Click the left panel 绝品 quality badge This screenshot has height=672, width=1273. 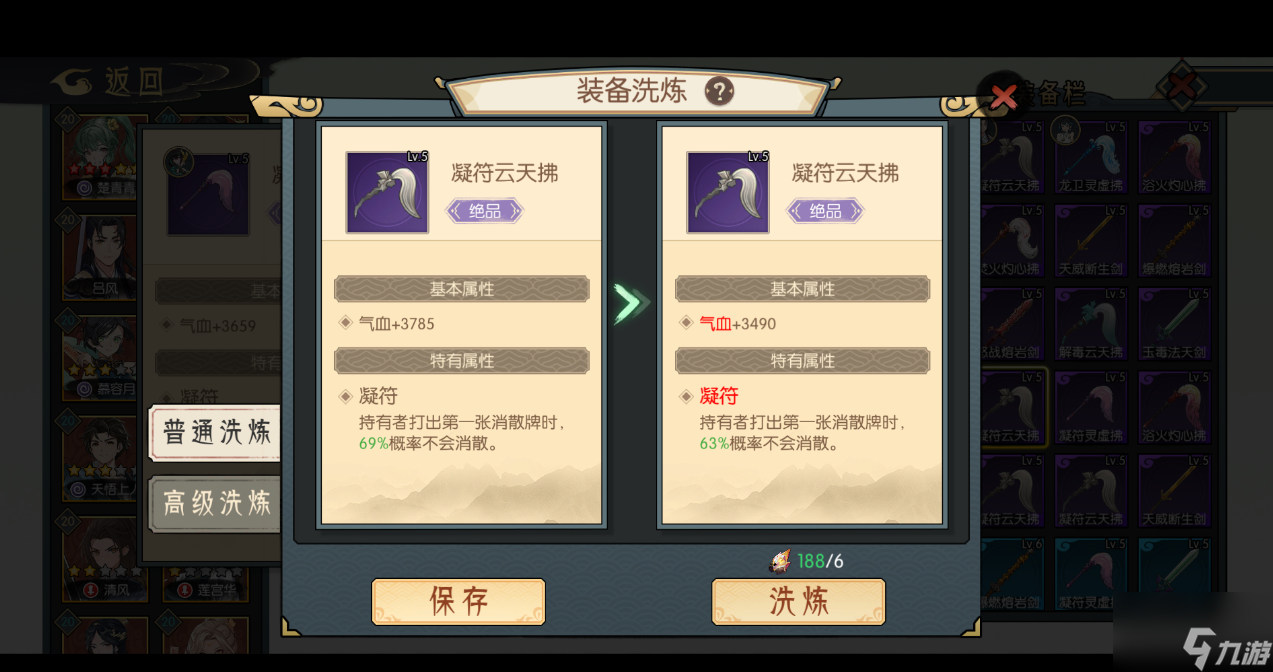coord(485,211)
